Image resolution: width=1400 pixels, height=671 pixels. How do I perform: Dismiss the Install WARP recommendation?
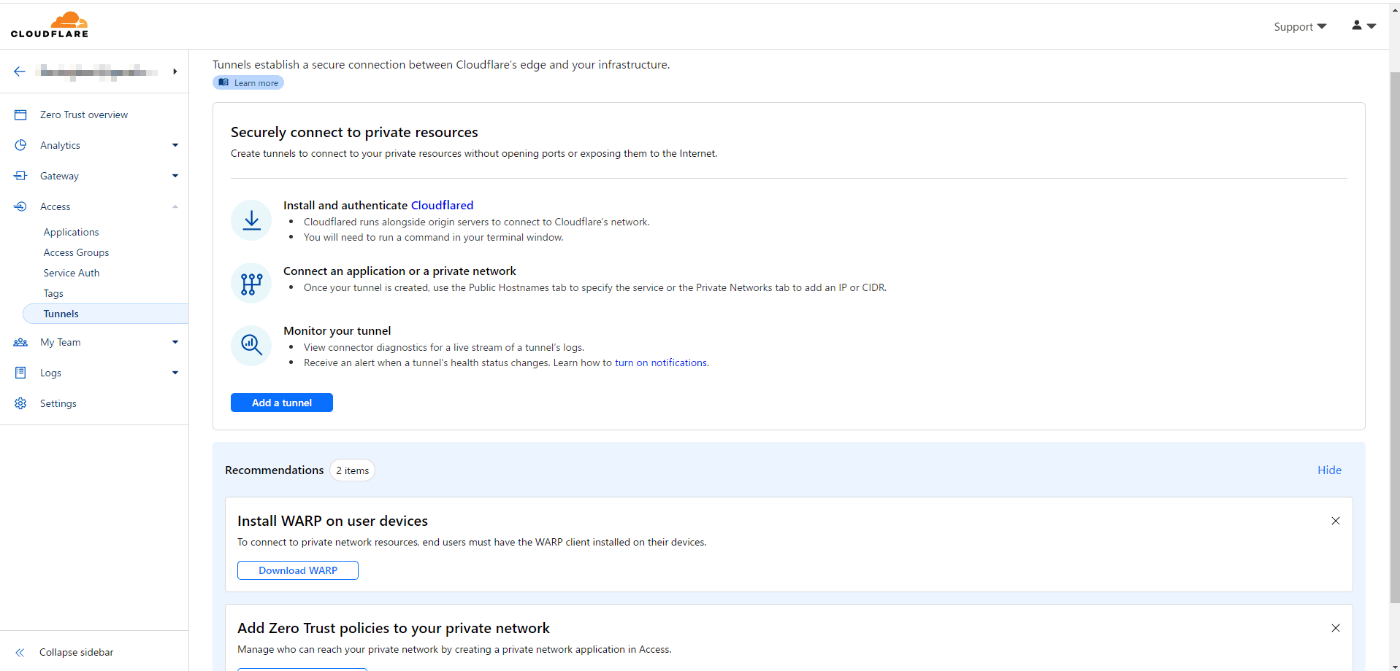(x=1335, y=521)
